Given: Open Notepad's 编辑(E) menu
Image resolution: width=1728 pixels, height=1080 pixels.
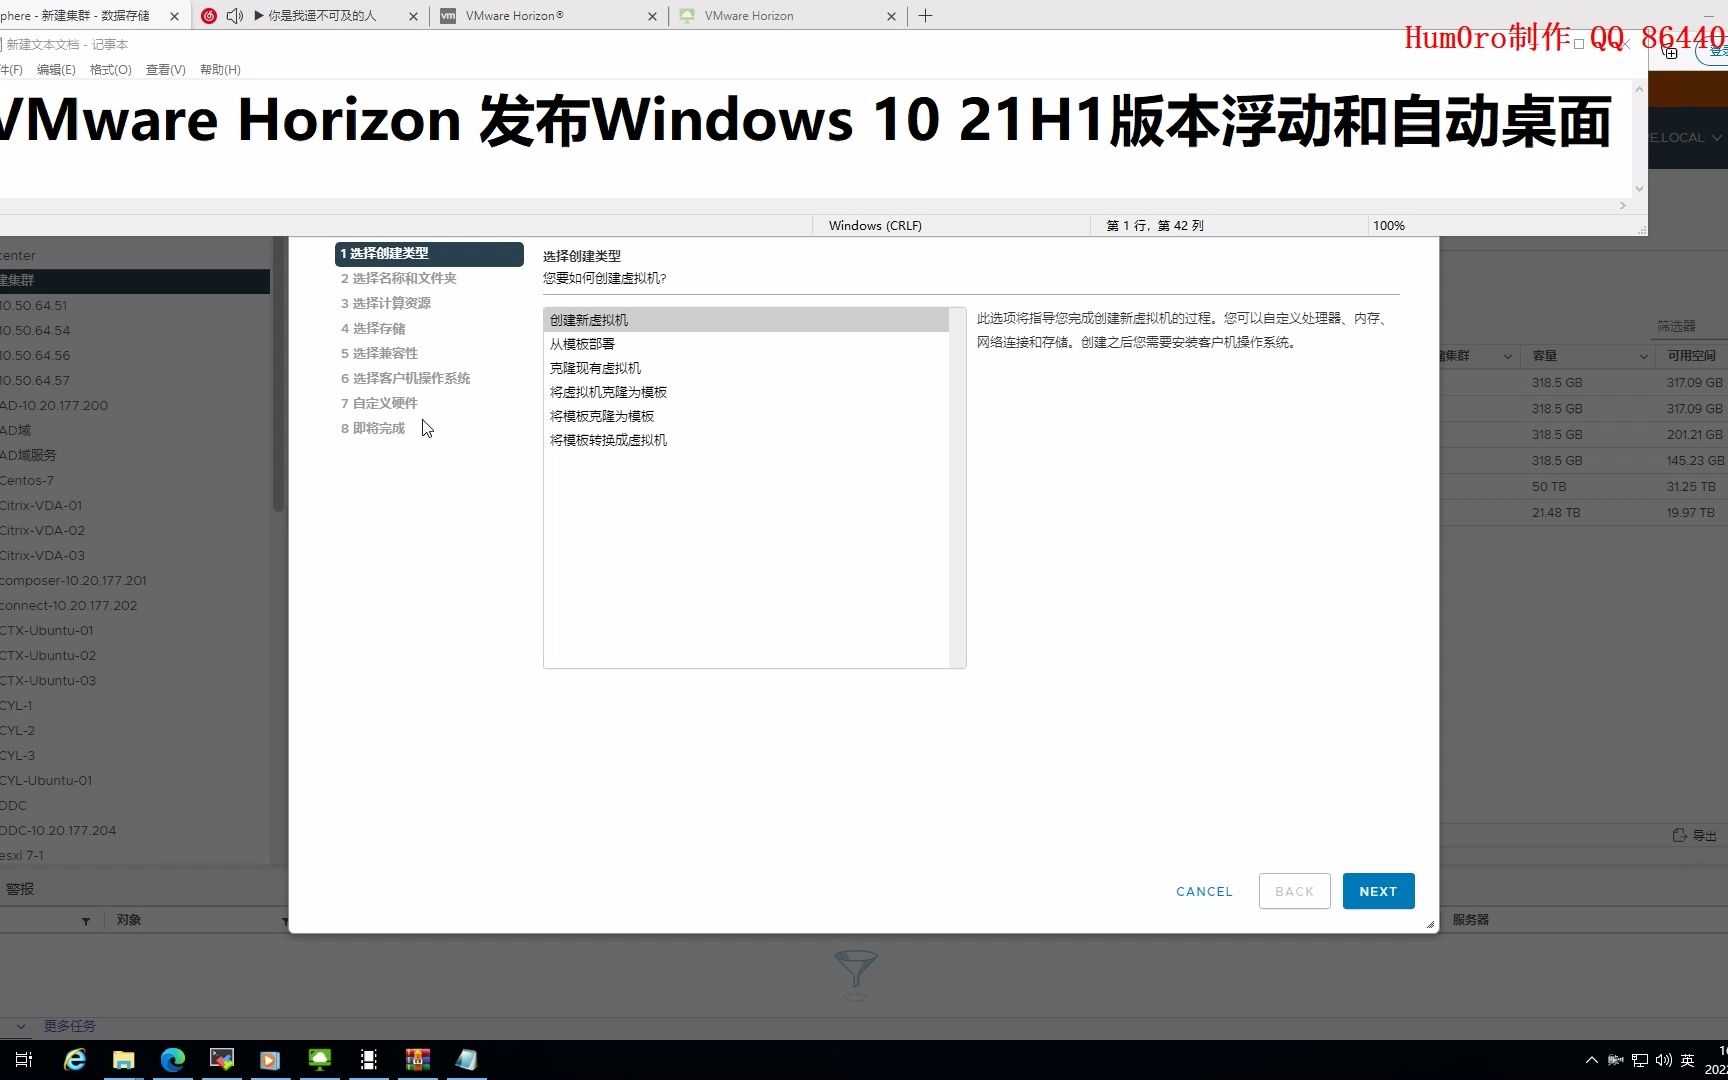Looking at the screenshot, I should coord(56,70).
